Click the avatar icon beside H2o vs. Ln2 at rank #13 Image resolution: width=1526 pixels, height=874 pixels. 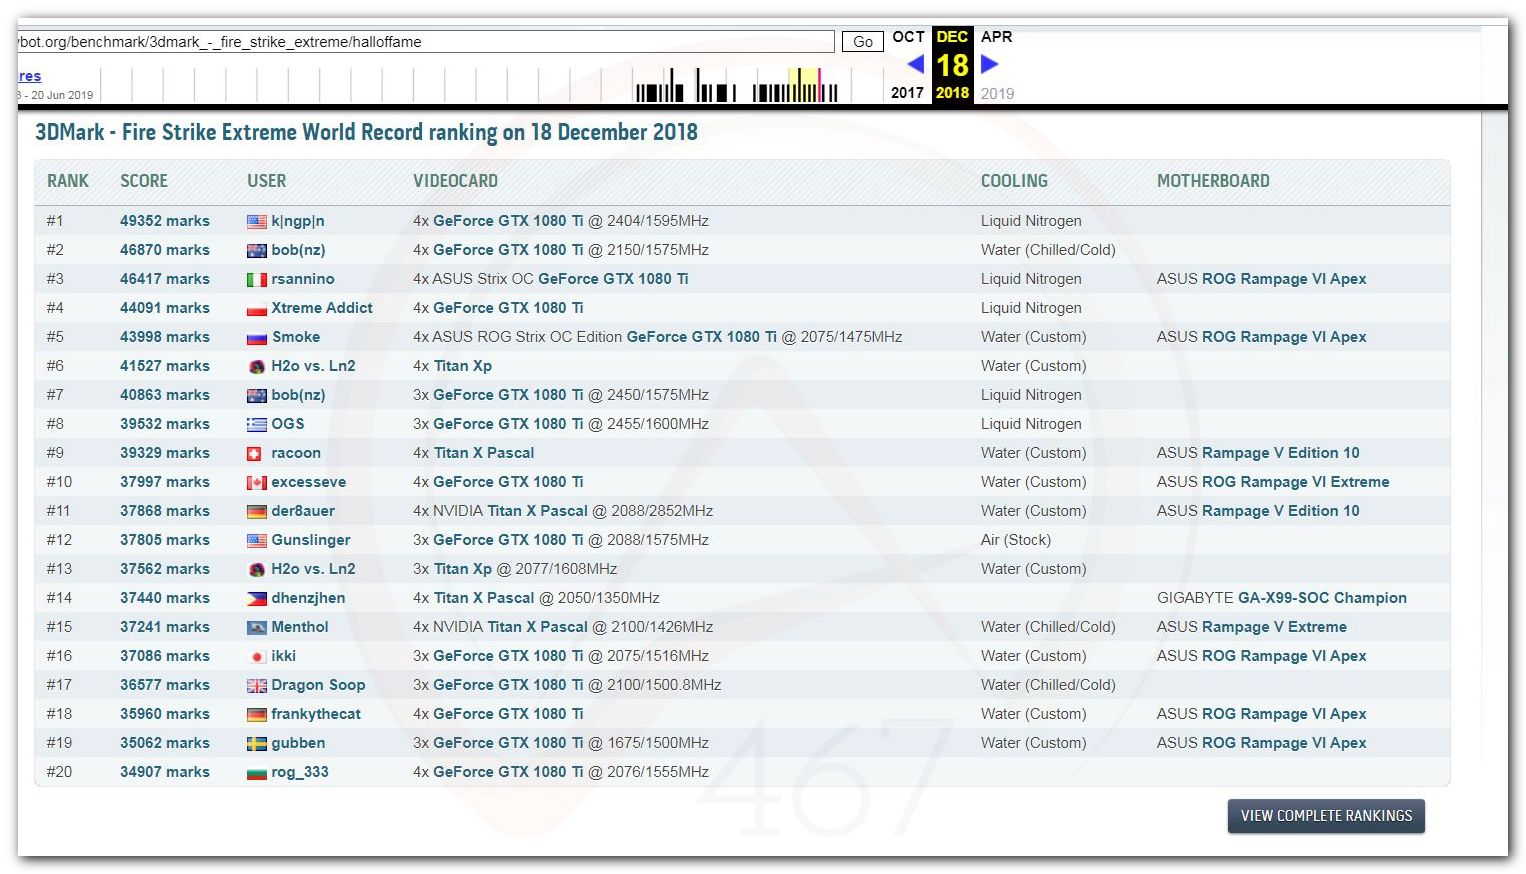(257, 570)
